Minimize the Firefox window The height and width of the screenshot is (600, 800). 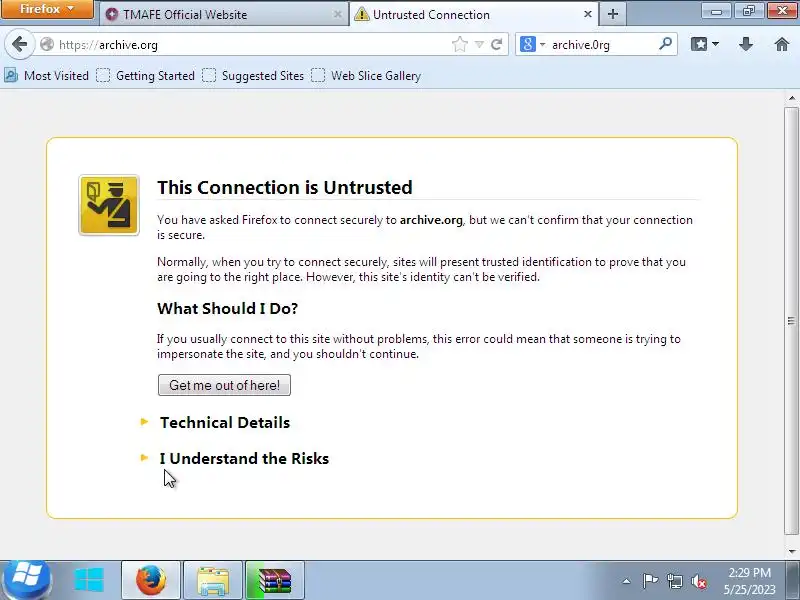(716, 10)
